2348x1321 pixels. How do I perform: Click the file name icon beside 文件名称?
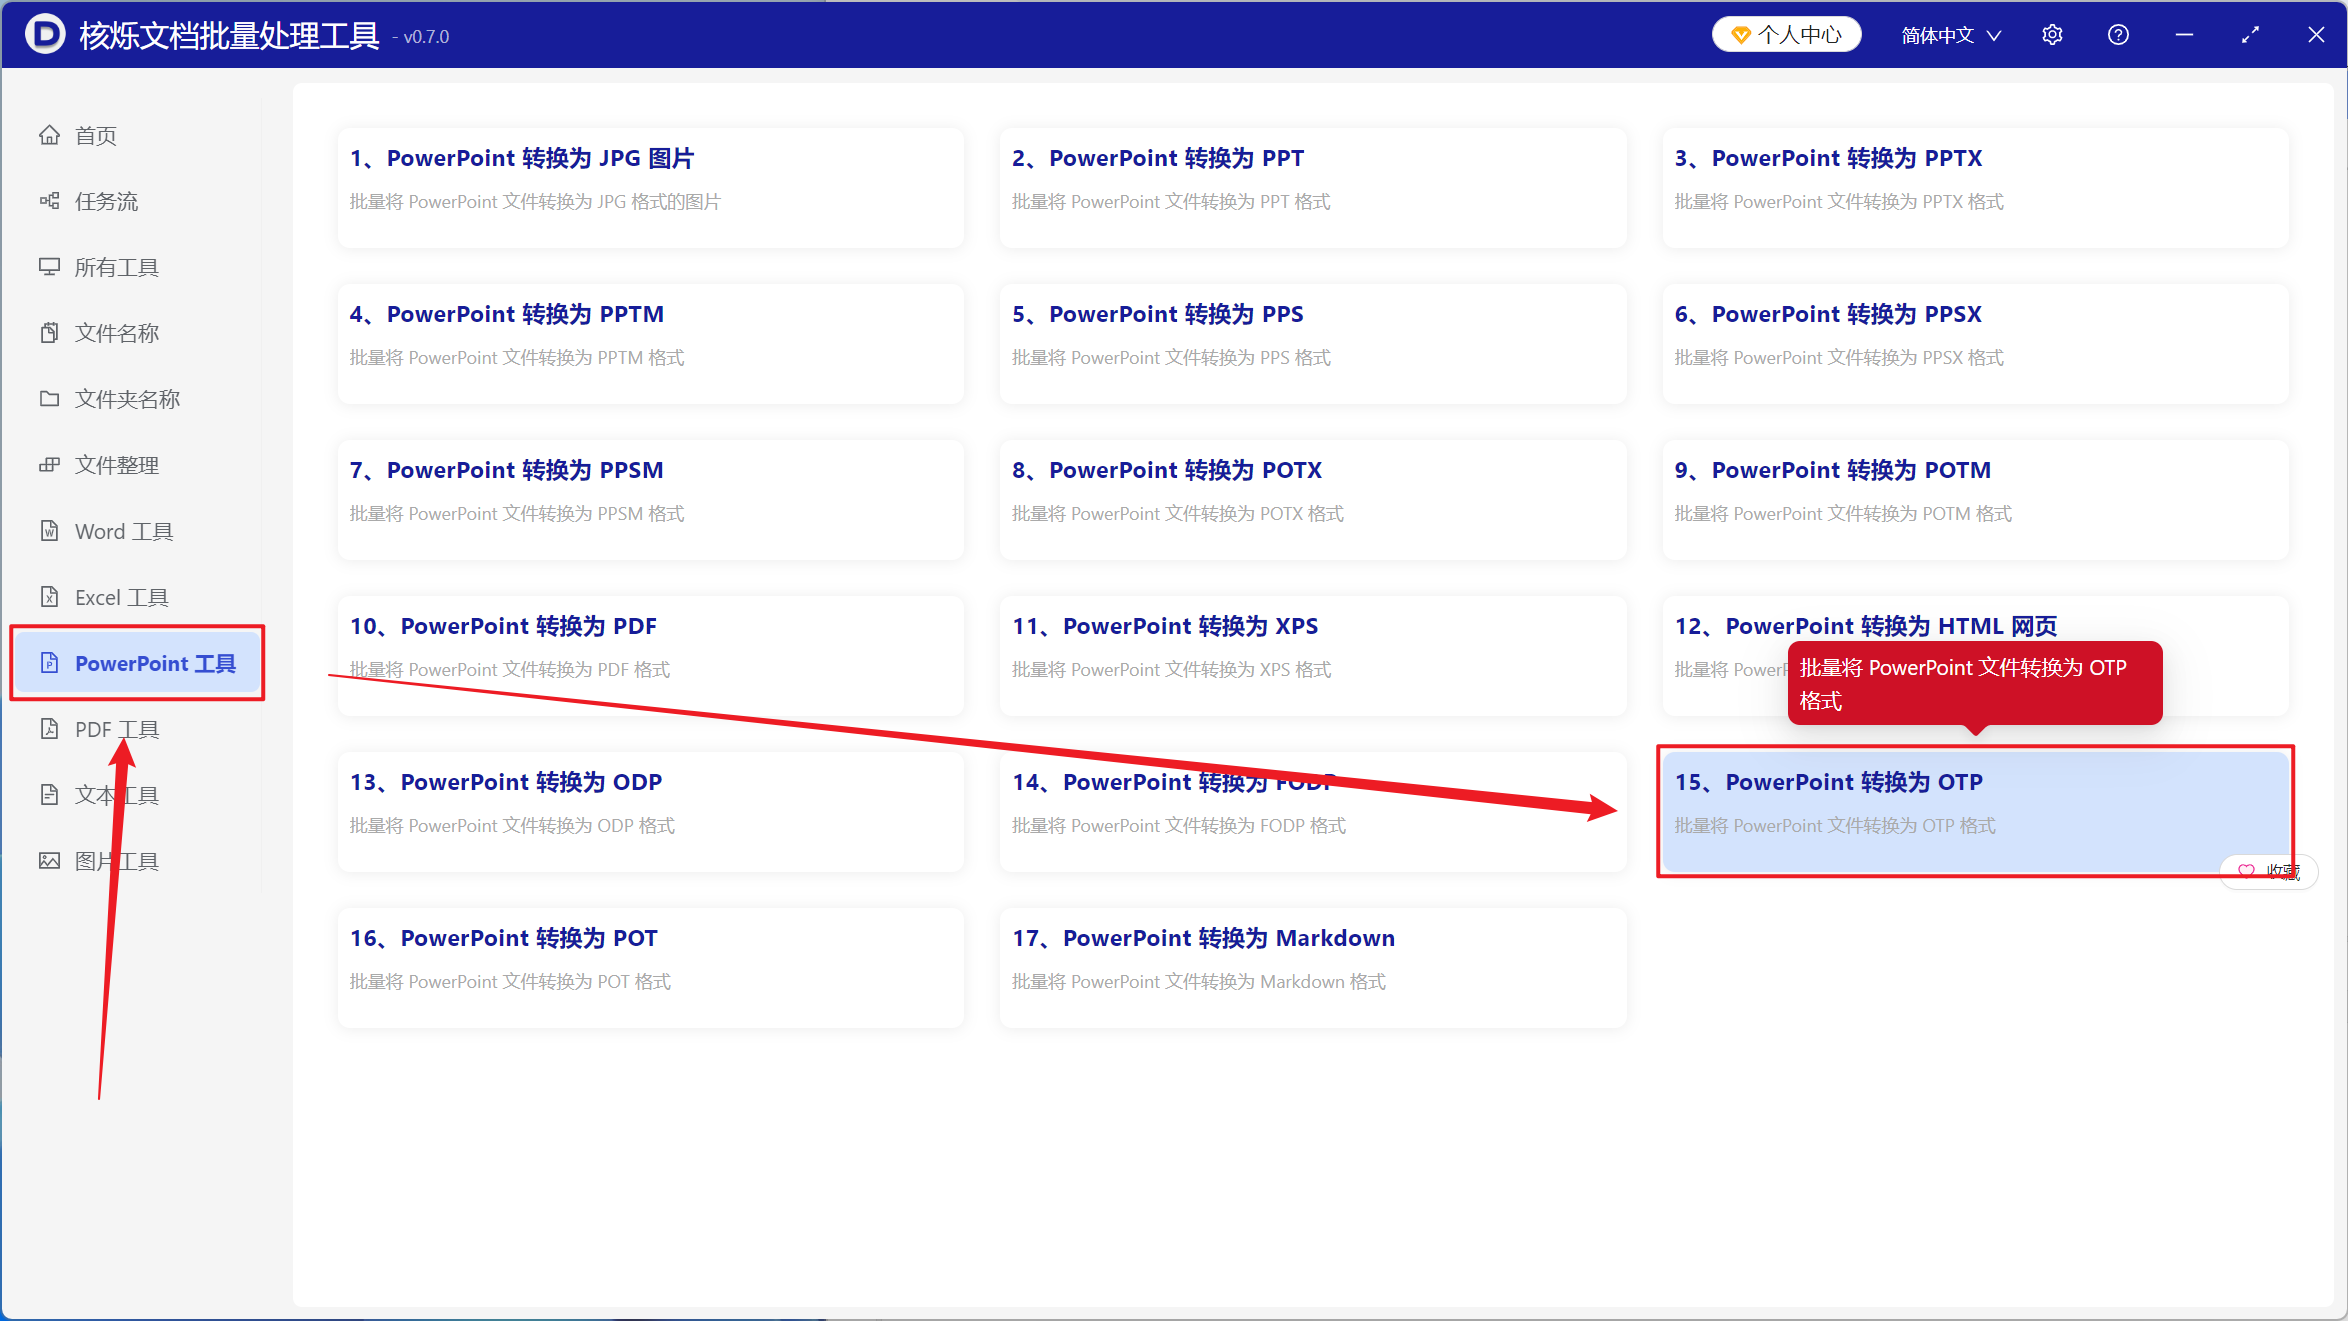[49, 333]
